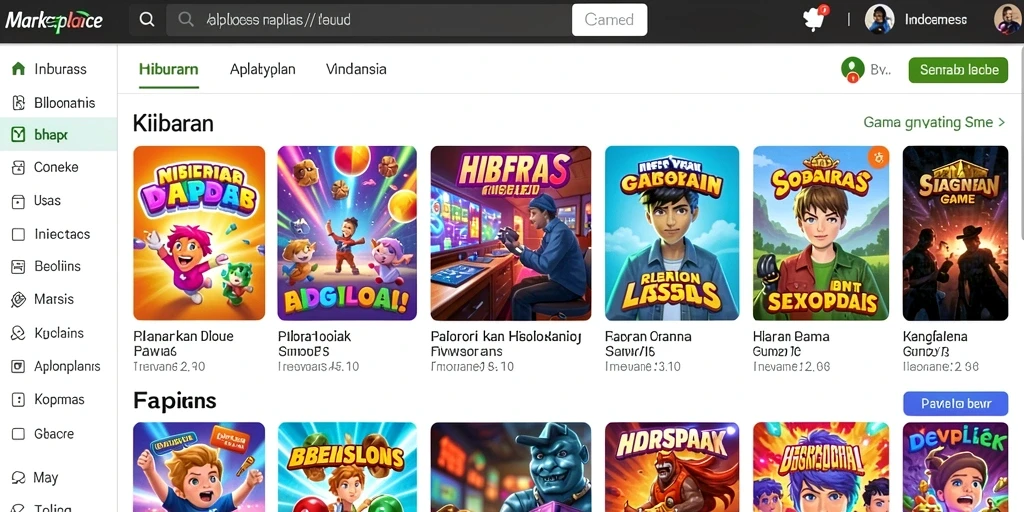Open the Adgiloai game thumbnail
The image size is (1024, 512).
[347, 233]
